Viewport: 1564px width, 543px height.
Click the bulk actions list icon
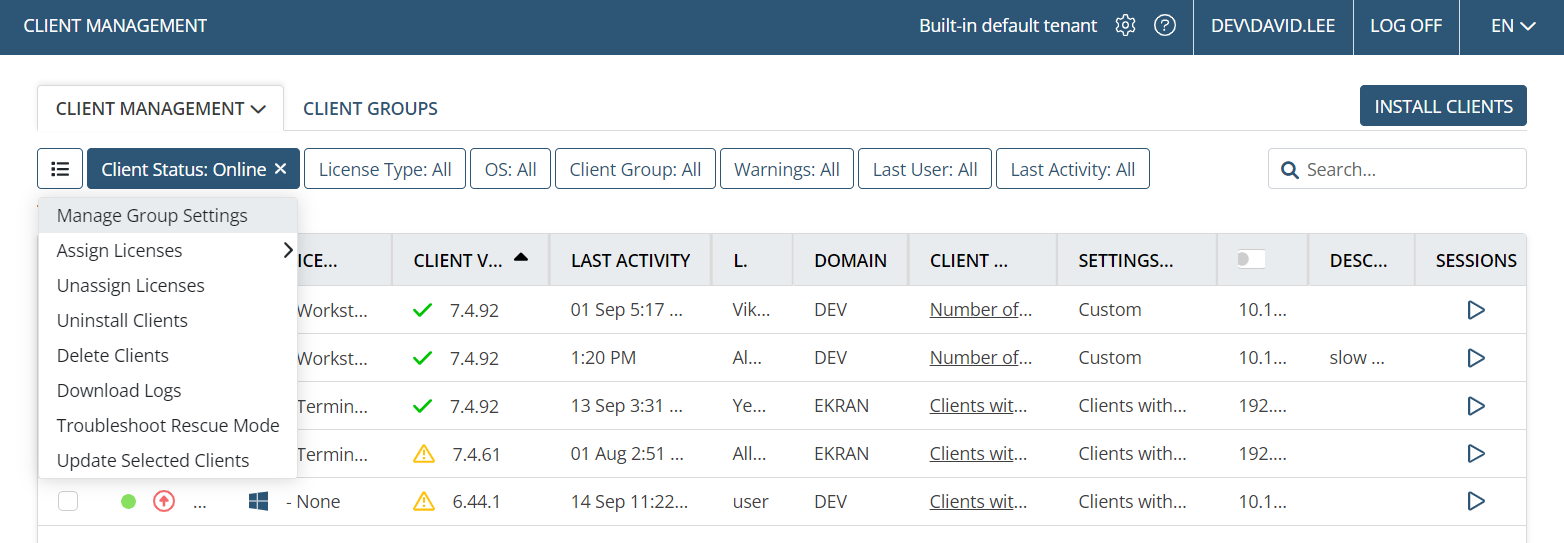pyautogui.click(x=60, y=169)
